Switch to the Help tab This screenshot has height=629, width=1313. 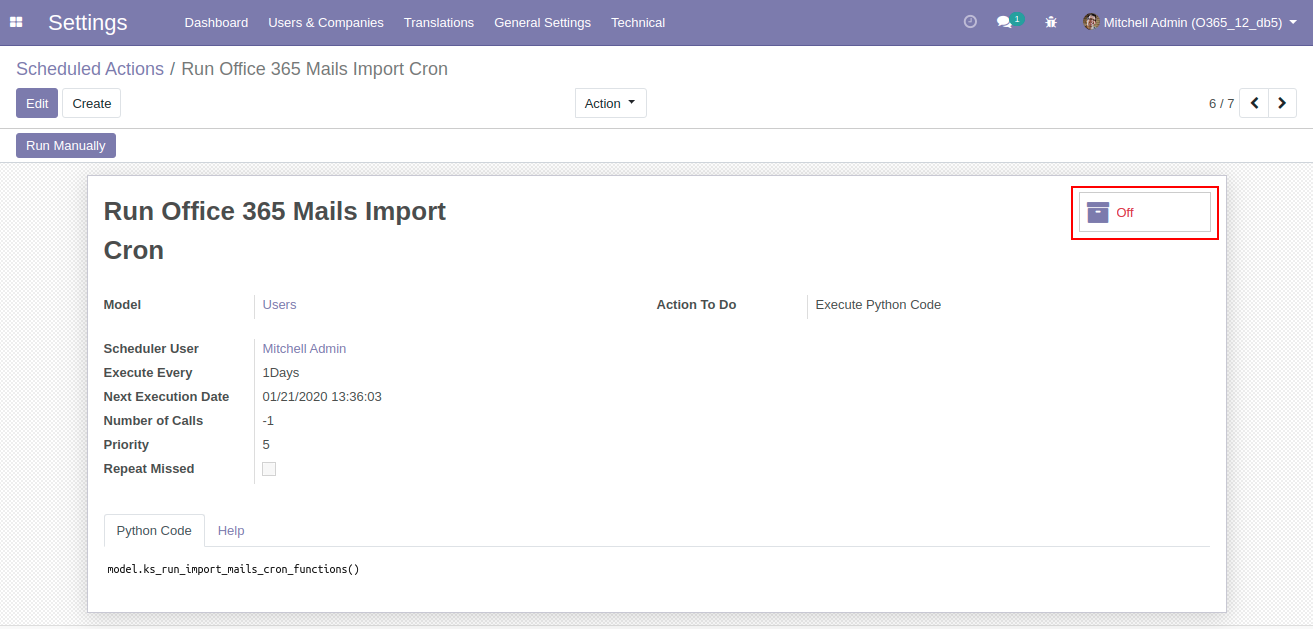231,531
